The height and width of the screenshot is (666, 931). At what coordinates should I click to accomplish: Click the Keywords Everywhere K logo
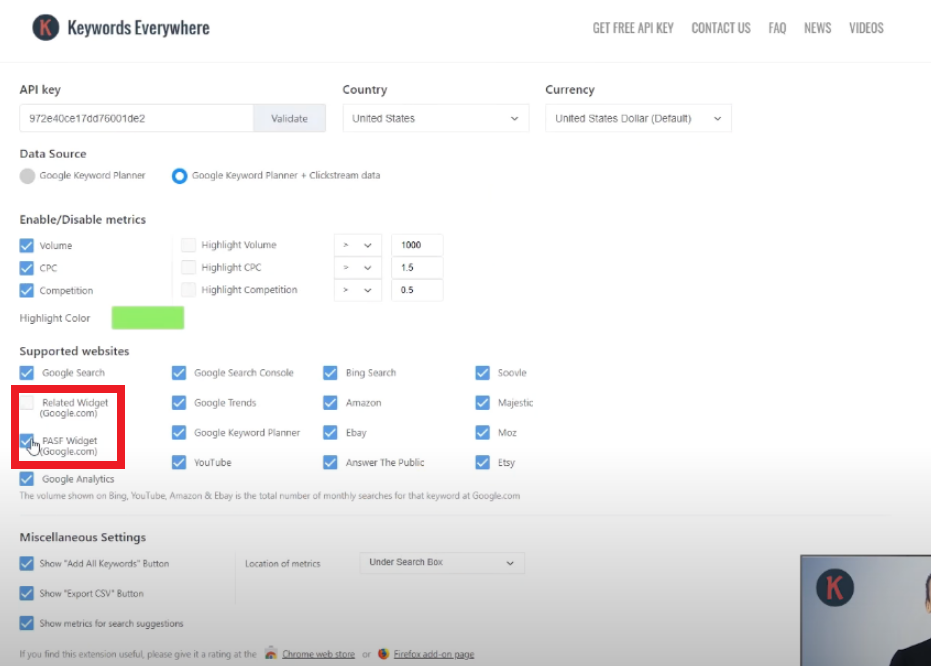click(x=46, y=27)
